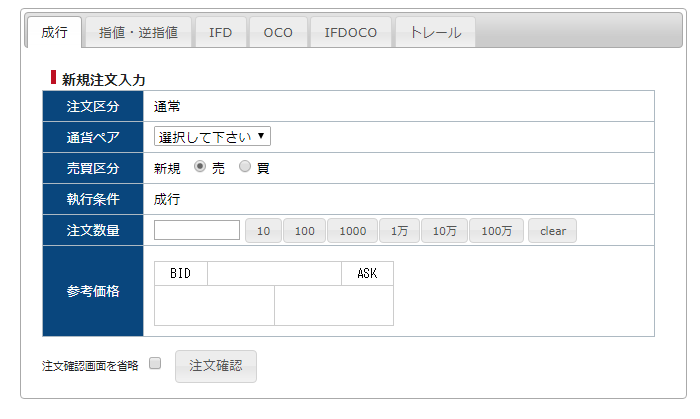The height and width of the screenshot is (419, 700).
Task: Open the IFDOCO tab
Action: (x=351, y=32)
